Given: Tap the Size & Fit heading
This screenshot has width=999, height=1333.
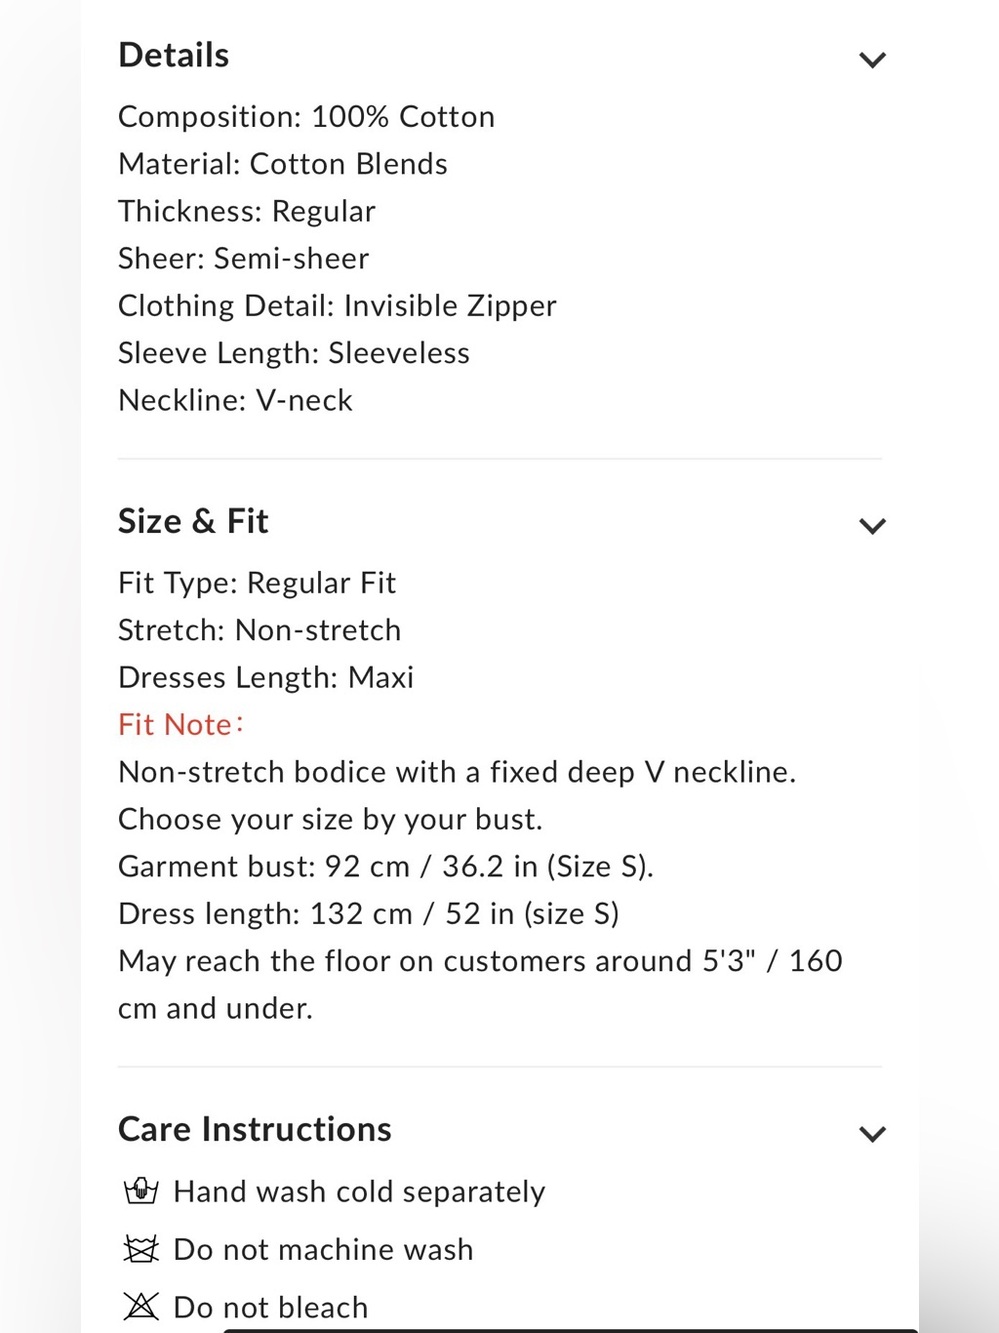Looking at the screenshot, I should [193, 521].
